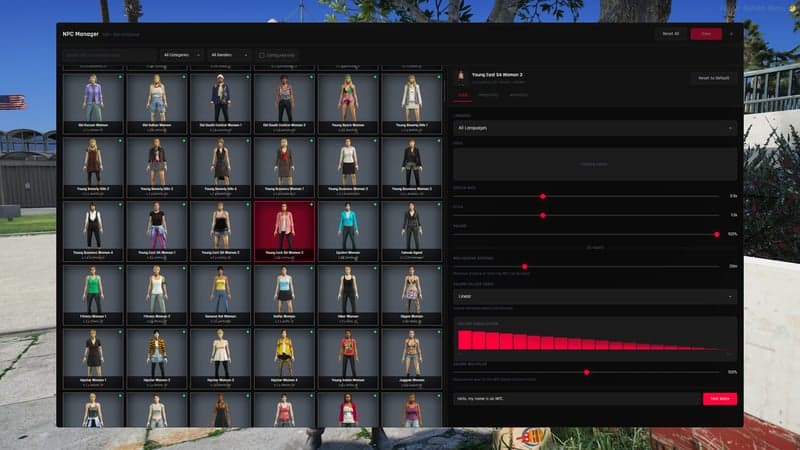Select the Hiker Woman card
Screen dimensions: 800x450
348,295
